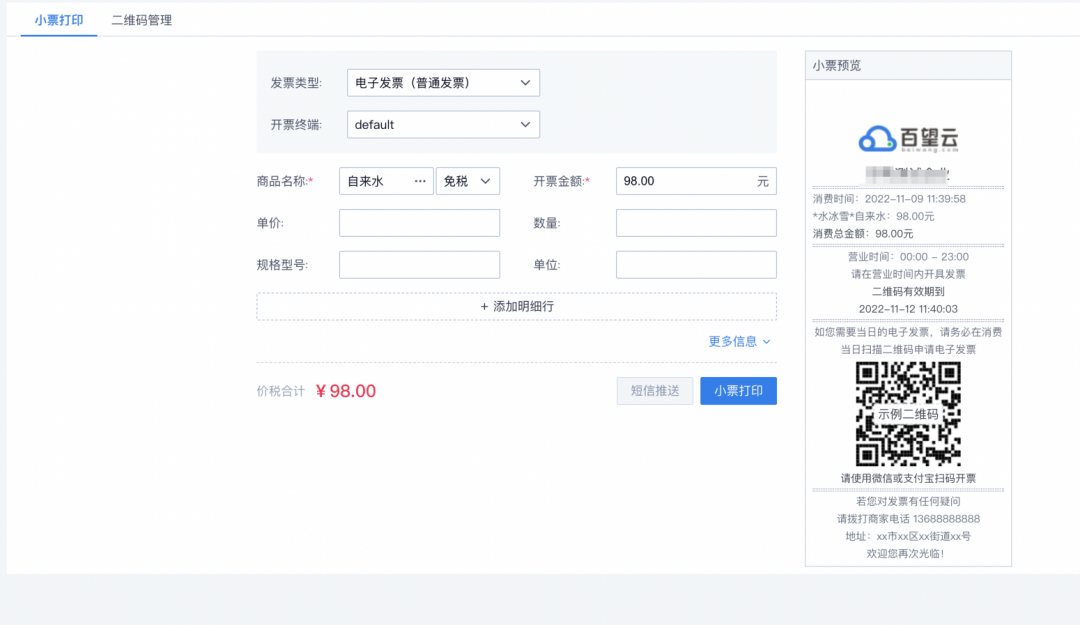Image resolution: width=1080 pixels, height=625 pixels.
Task: Click the 百望云 logo in preview
Action: (x=908, y=139)
